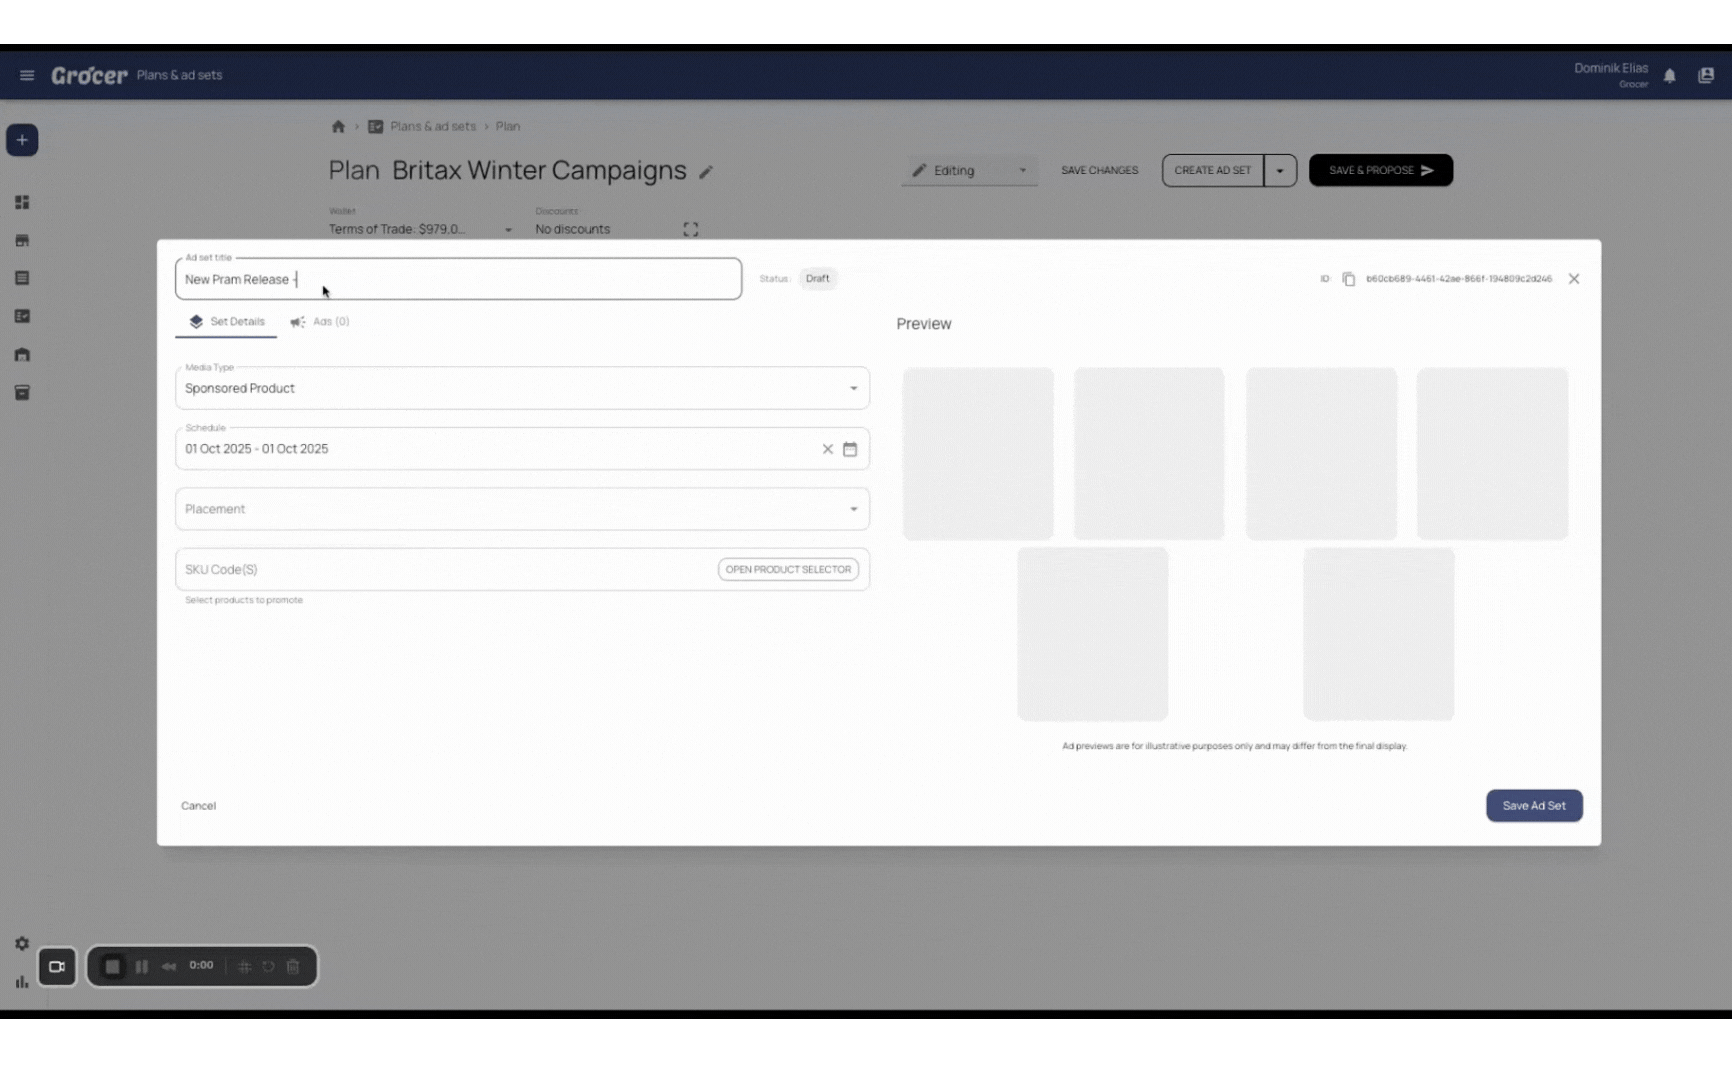Click the screen recorder camera button

pos(57,966)
